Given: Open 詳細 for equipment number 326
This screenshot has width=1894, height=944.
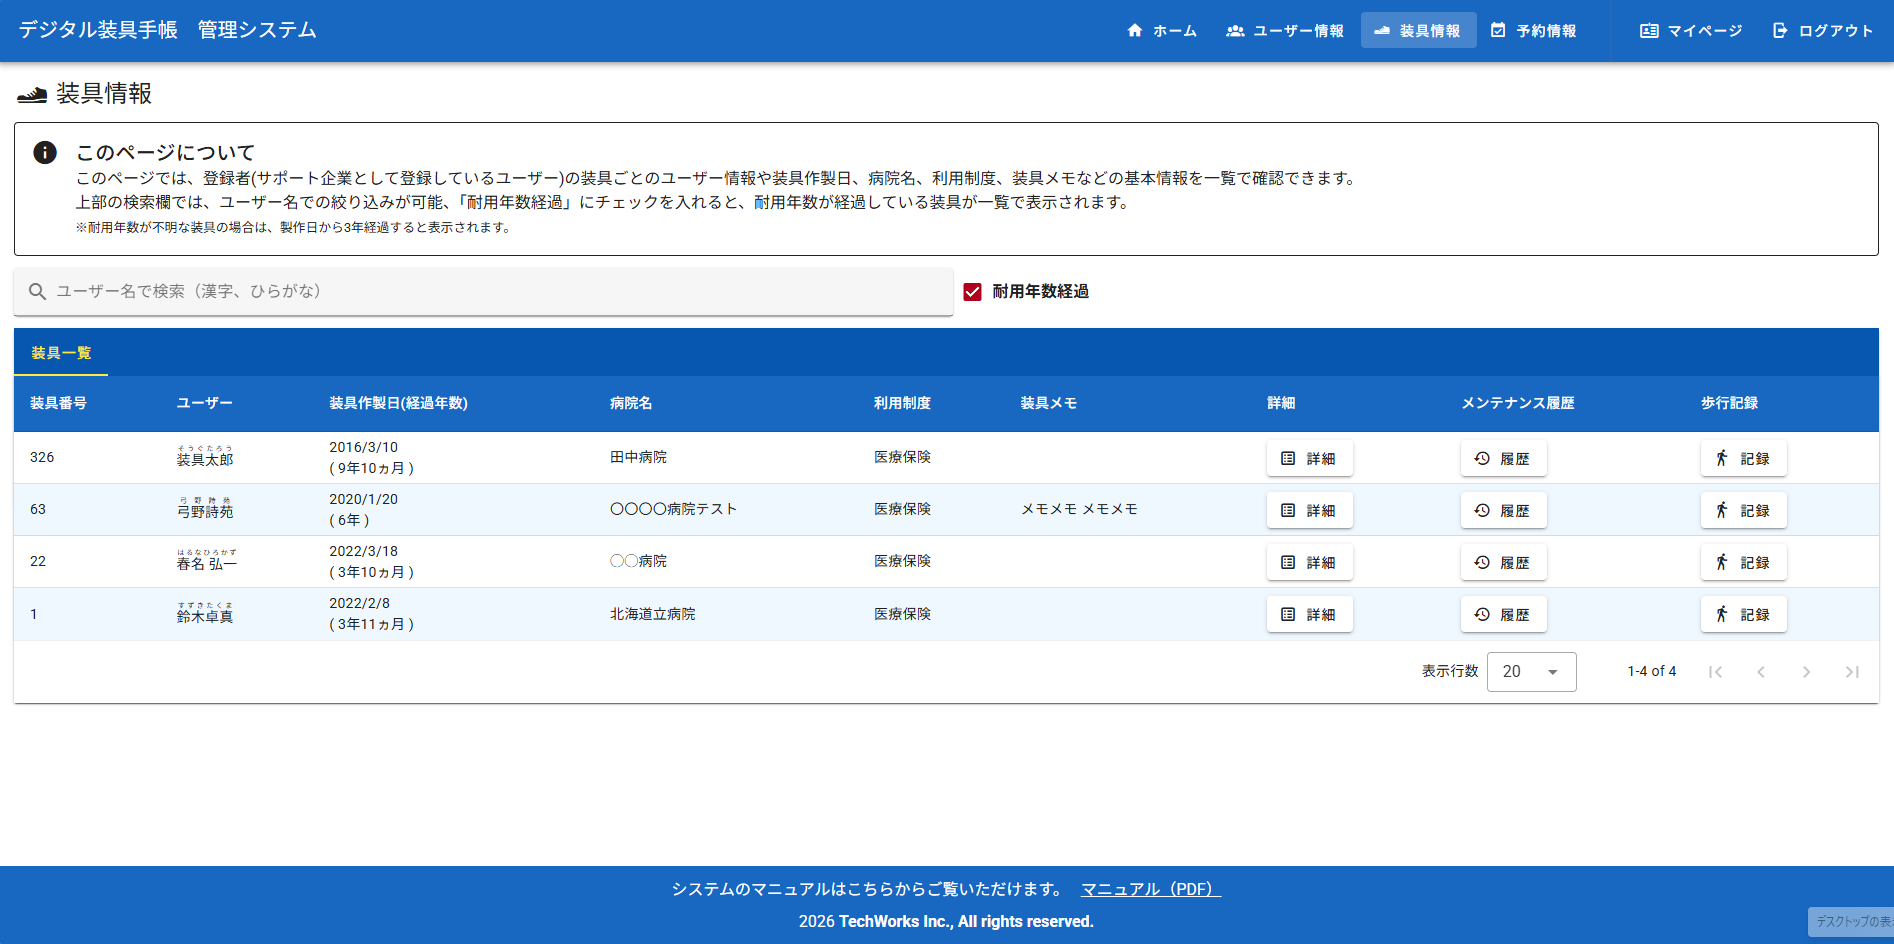Looking at the screenshot, I should coord(1309,458).
